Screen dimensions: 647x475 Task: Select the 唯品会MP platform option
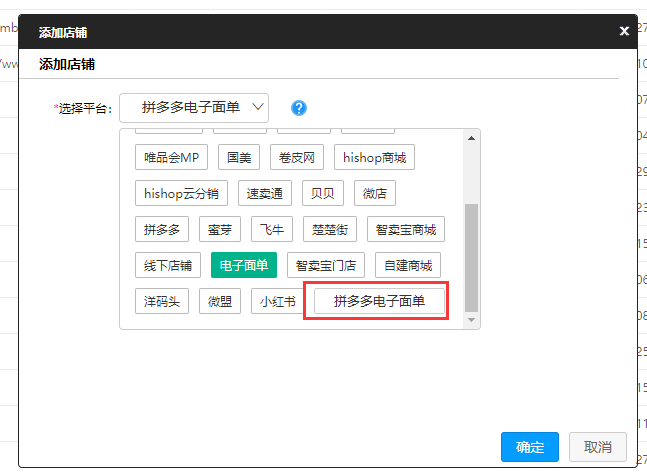pos(171,157)
